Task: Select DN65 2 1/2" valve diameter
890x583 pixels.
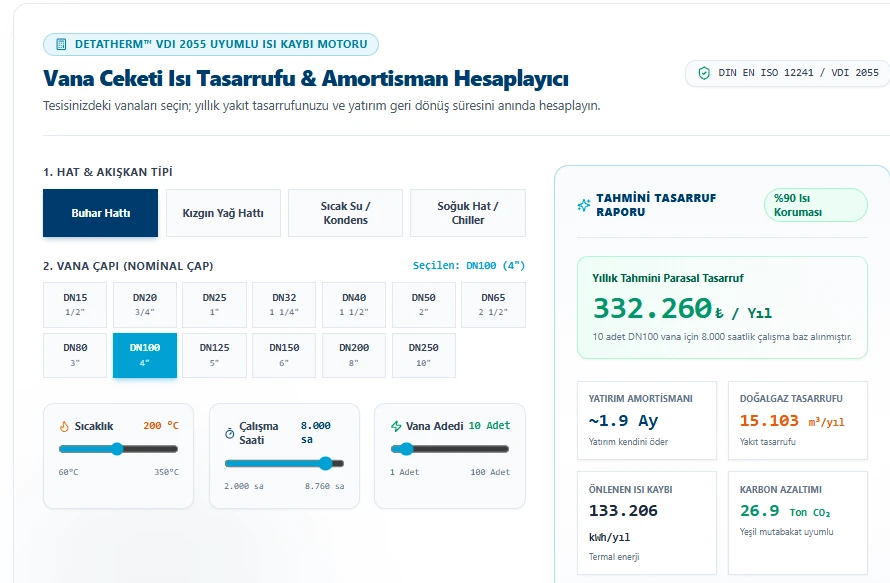Action: pos(493,305)
